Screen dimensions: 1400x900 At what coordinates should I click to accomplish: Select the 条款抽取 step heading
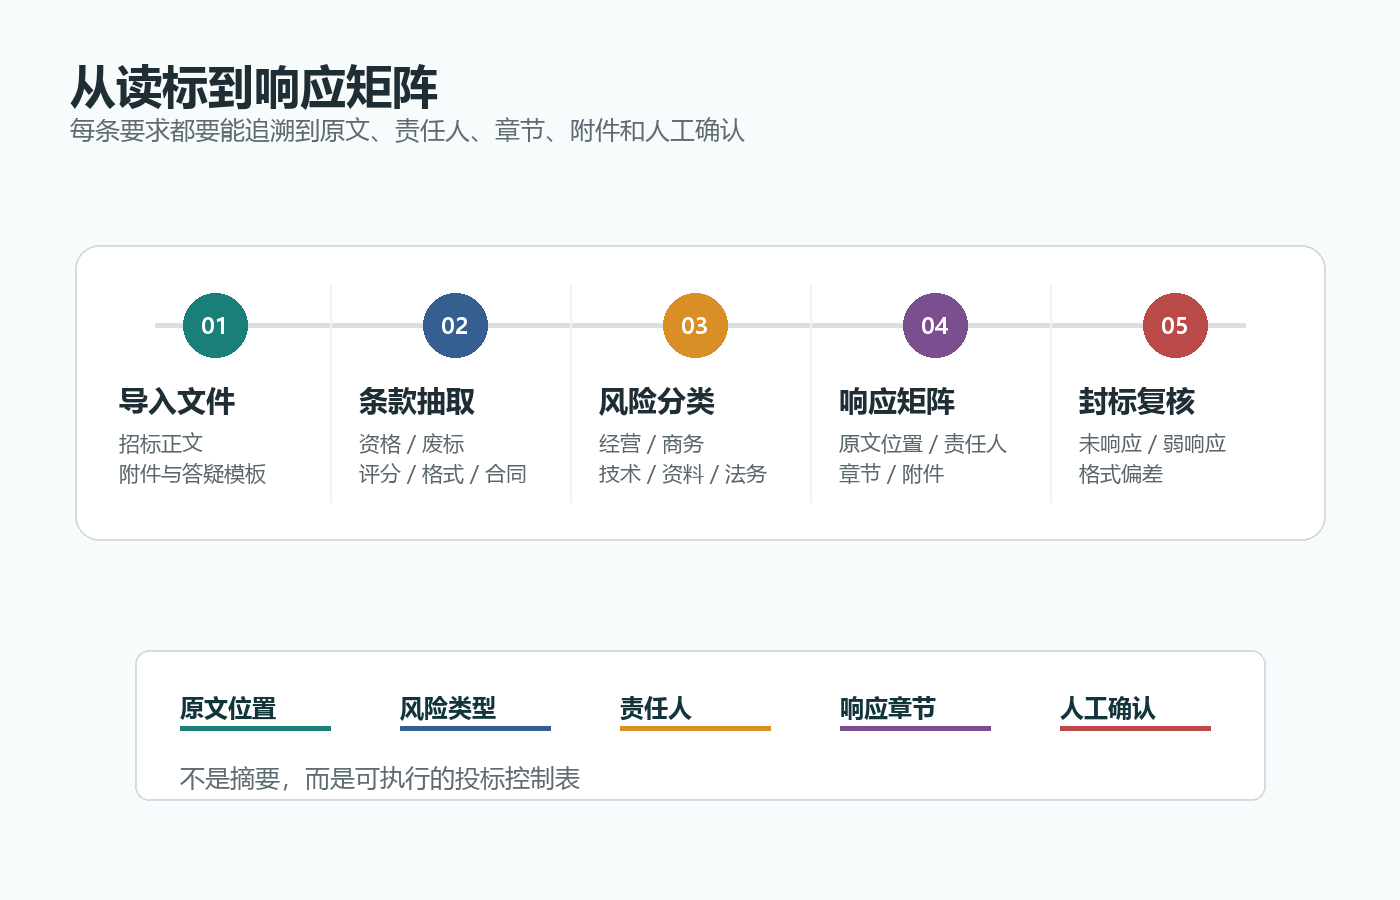(417, 402)
